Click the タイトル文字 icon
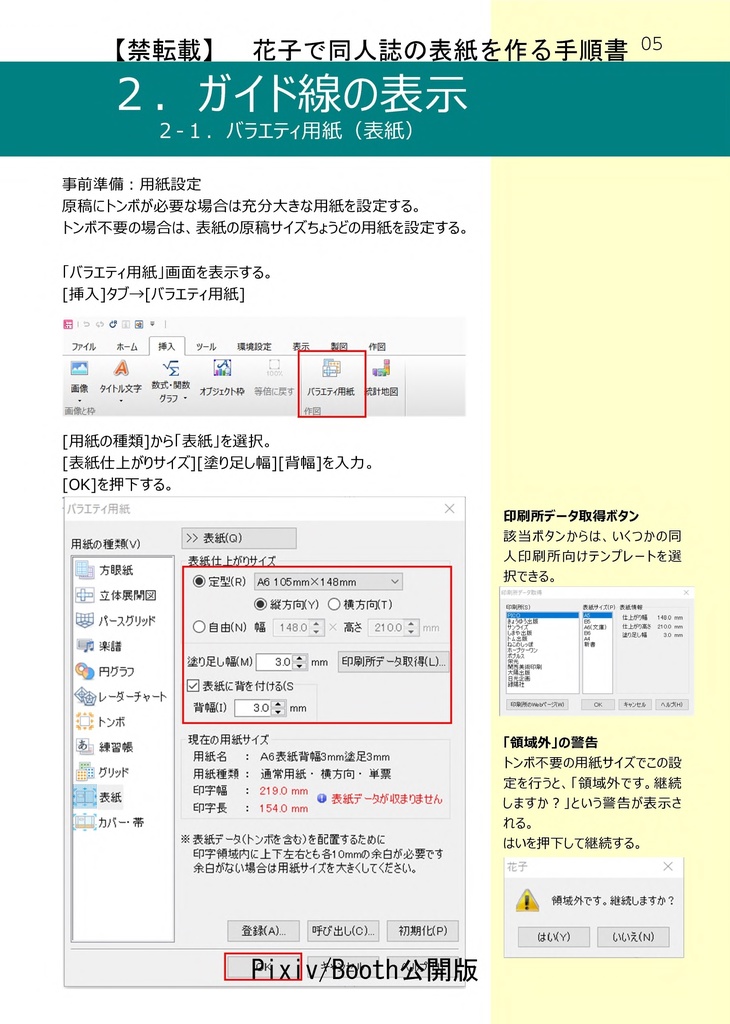The height and width of the screenshot is (1024, 730). (121, 368)
